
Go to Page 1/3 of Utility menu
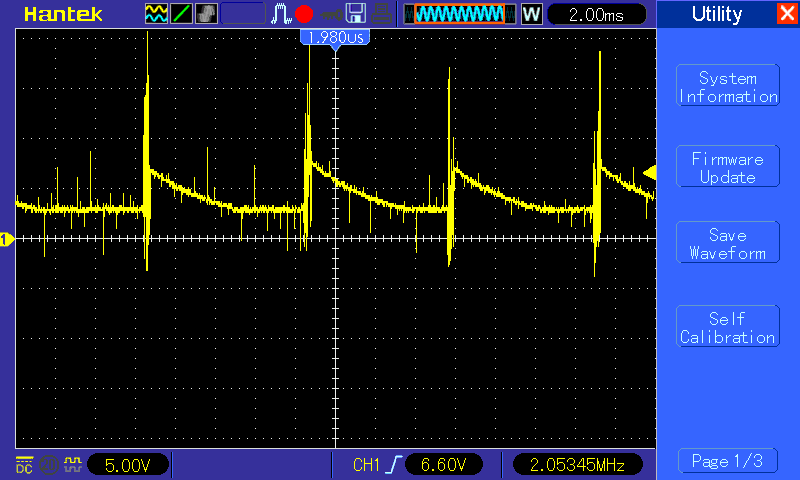(x=728, y=461)
